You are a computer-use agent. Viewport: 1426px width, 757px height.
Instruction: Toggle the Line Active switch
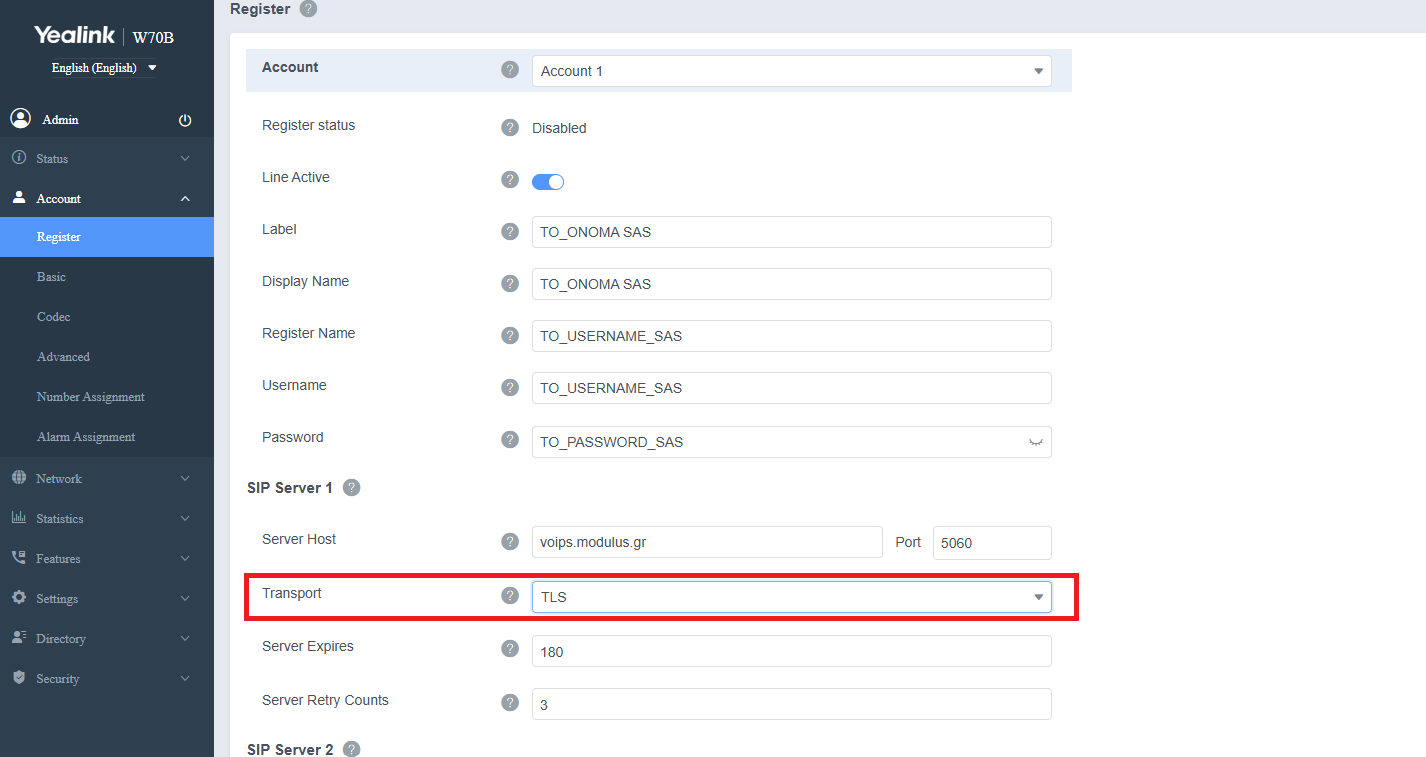click(x=548, y=182)
